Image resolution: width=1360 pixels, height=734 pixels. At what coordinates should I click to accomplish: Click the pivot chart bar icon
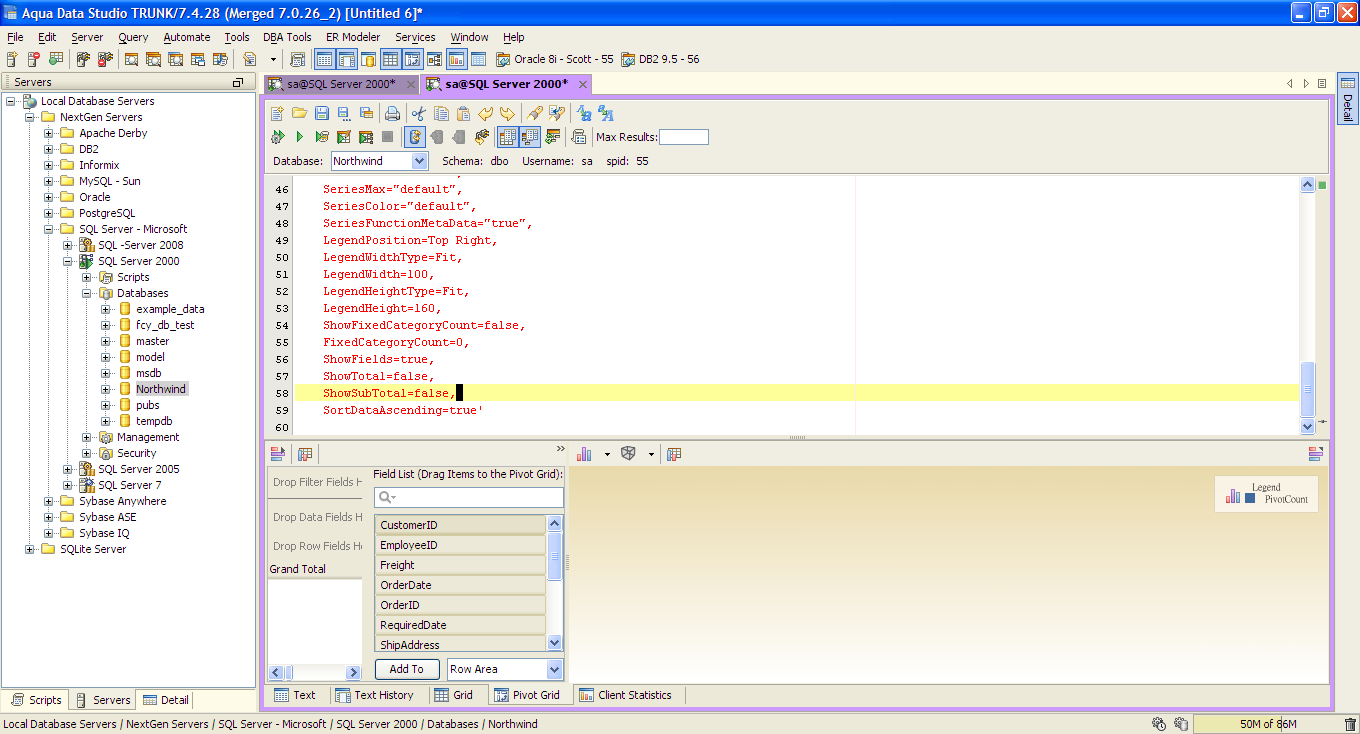(x=585, y=454)
